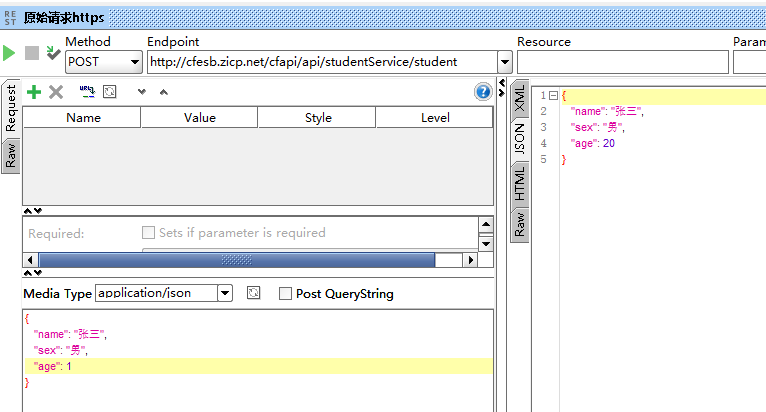Move the selected parameter up

click(164, 92)
